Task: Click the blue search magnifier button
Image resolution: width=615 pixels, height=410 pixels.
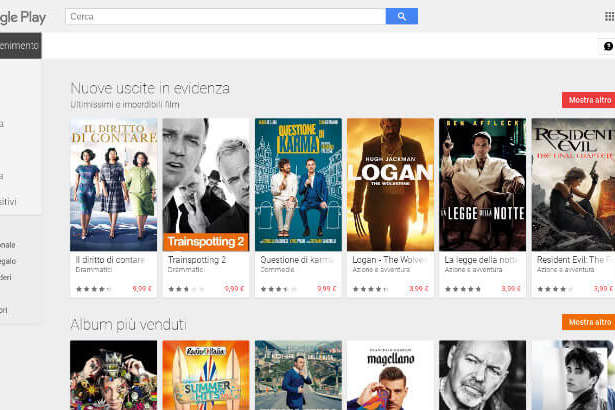Action: [x=402, y=16]
